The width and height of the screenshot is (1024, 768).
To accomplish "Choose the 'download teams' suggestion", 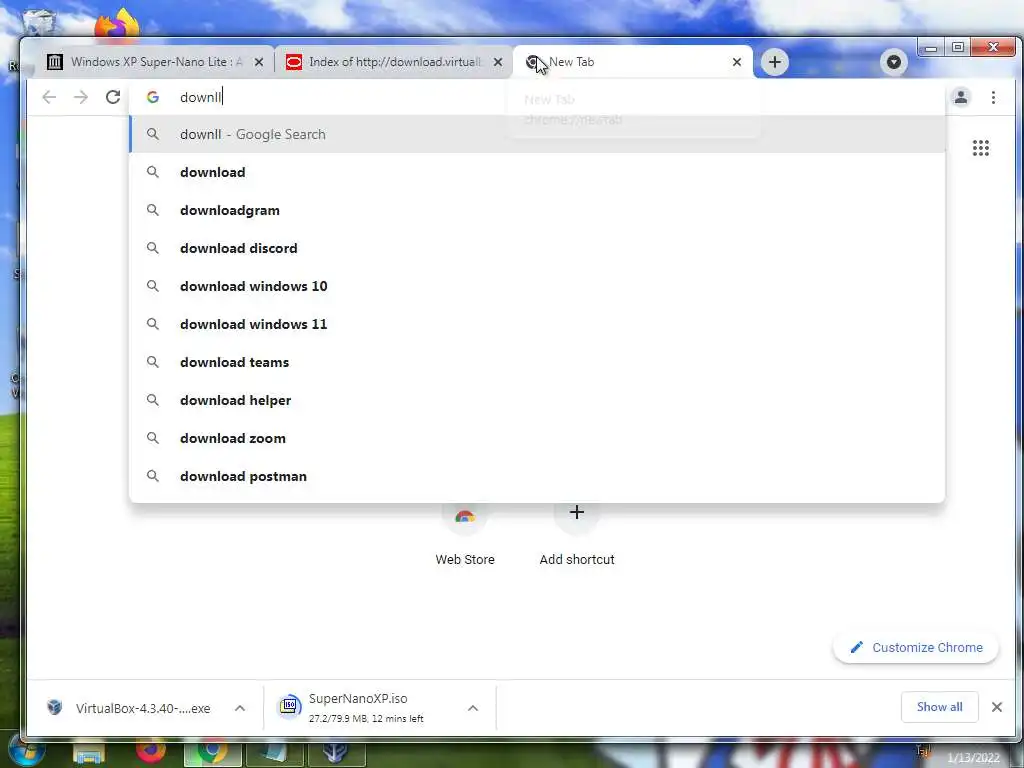I will click(537, 362).
